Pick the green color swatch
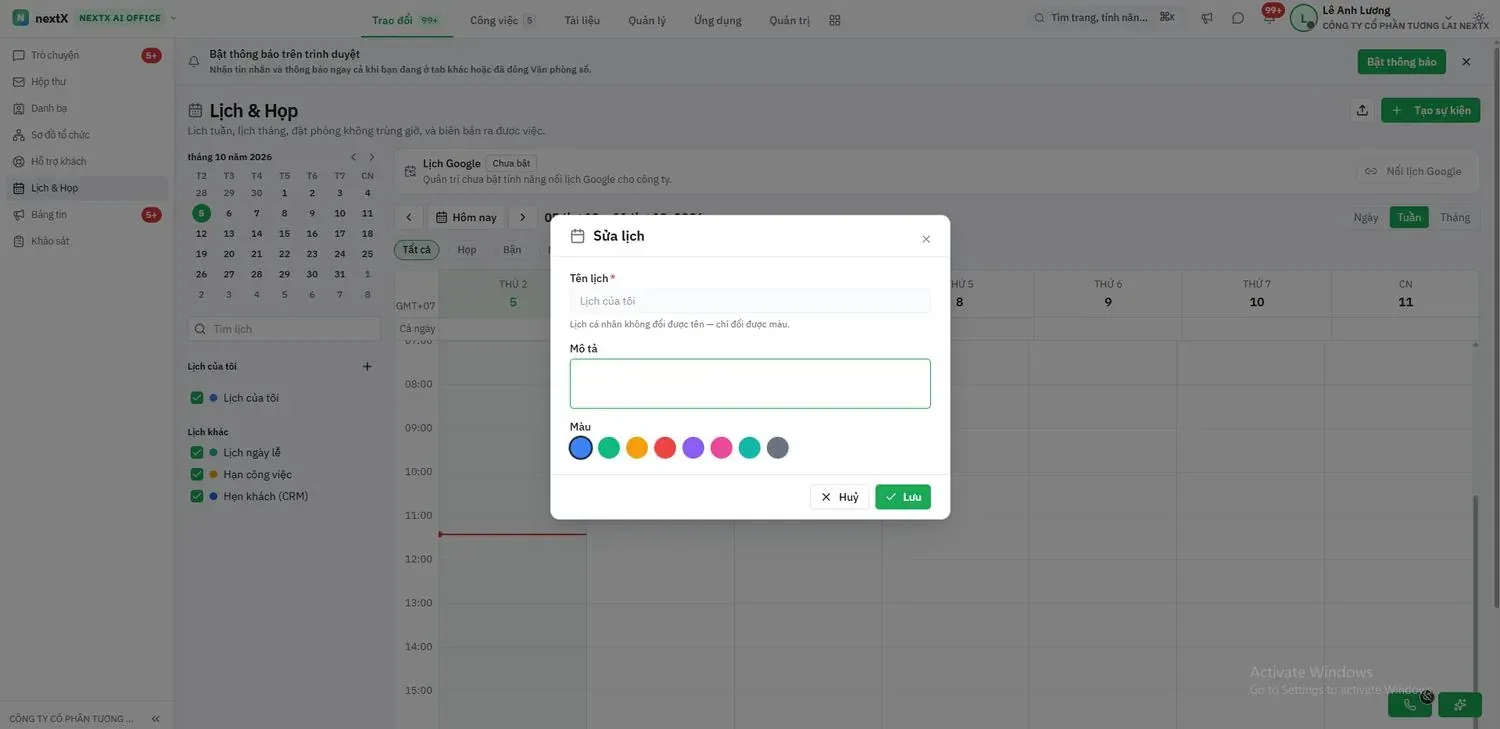 pos(609,448)
